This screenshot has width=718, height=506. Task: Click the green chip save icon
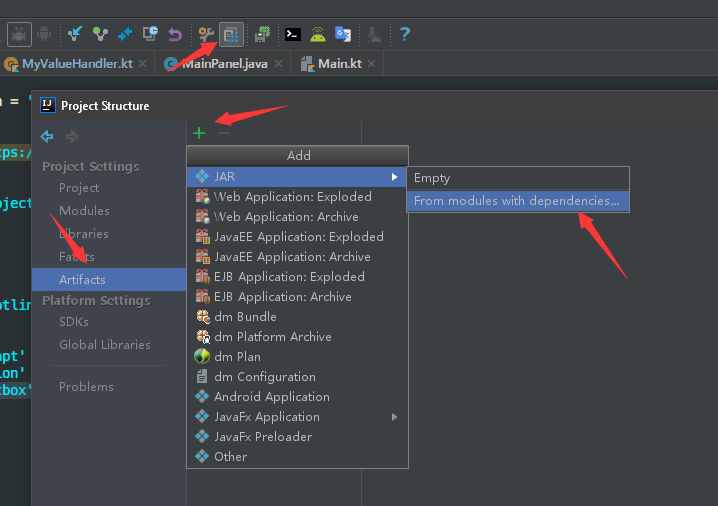(x=262, y=34)
